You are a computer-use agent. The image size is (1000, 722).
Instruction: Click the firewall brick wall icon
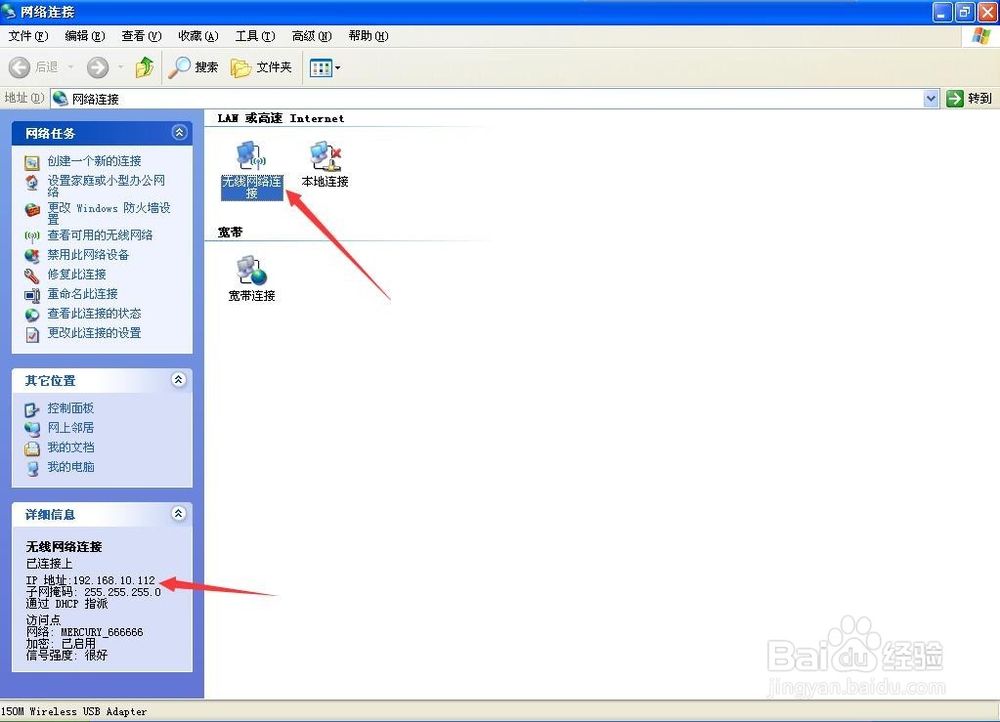[x=32, y=210]
